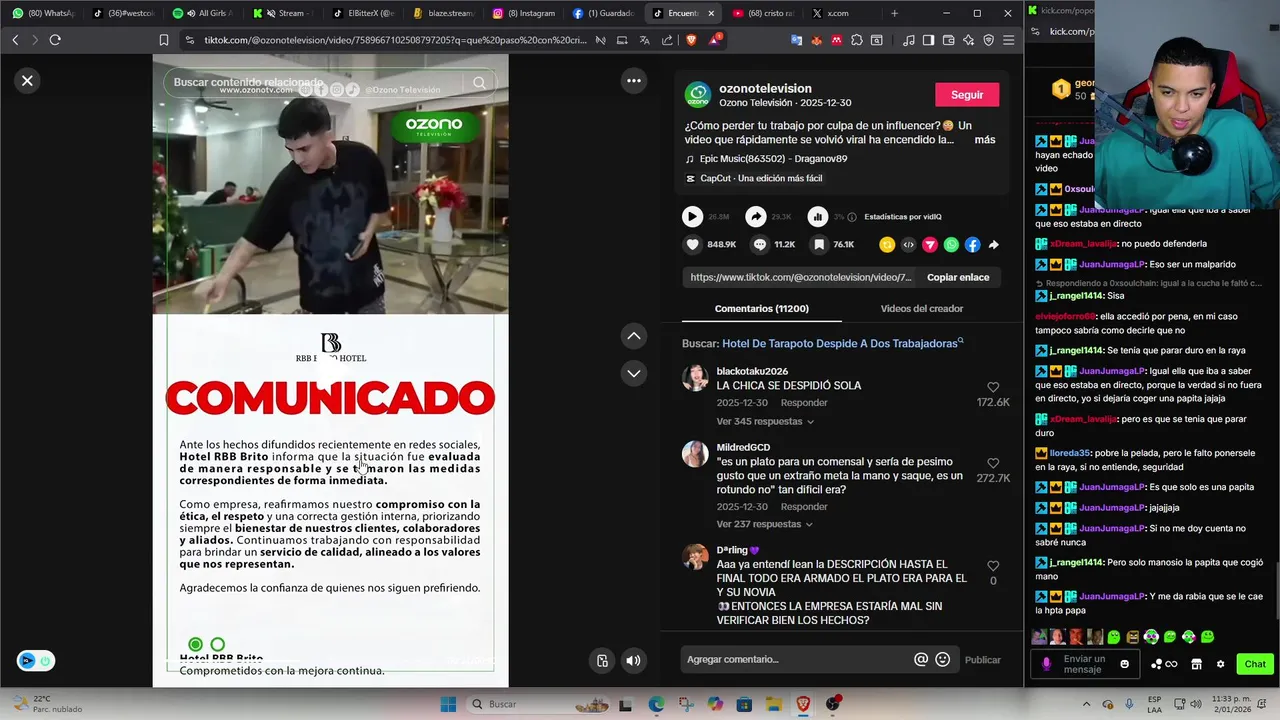Click the vidIQ play views icon

click(692, 216)
